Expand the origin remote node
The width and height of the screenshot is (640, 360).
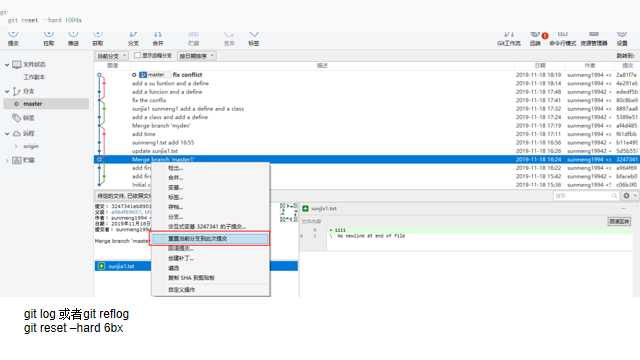tap(16, 146)
